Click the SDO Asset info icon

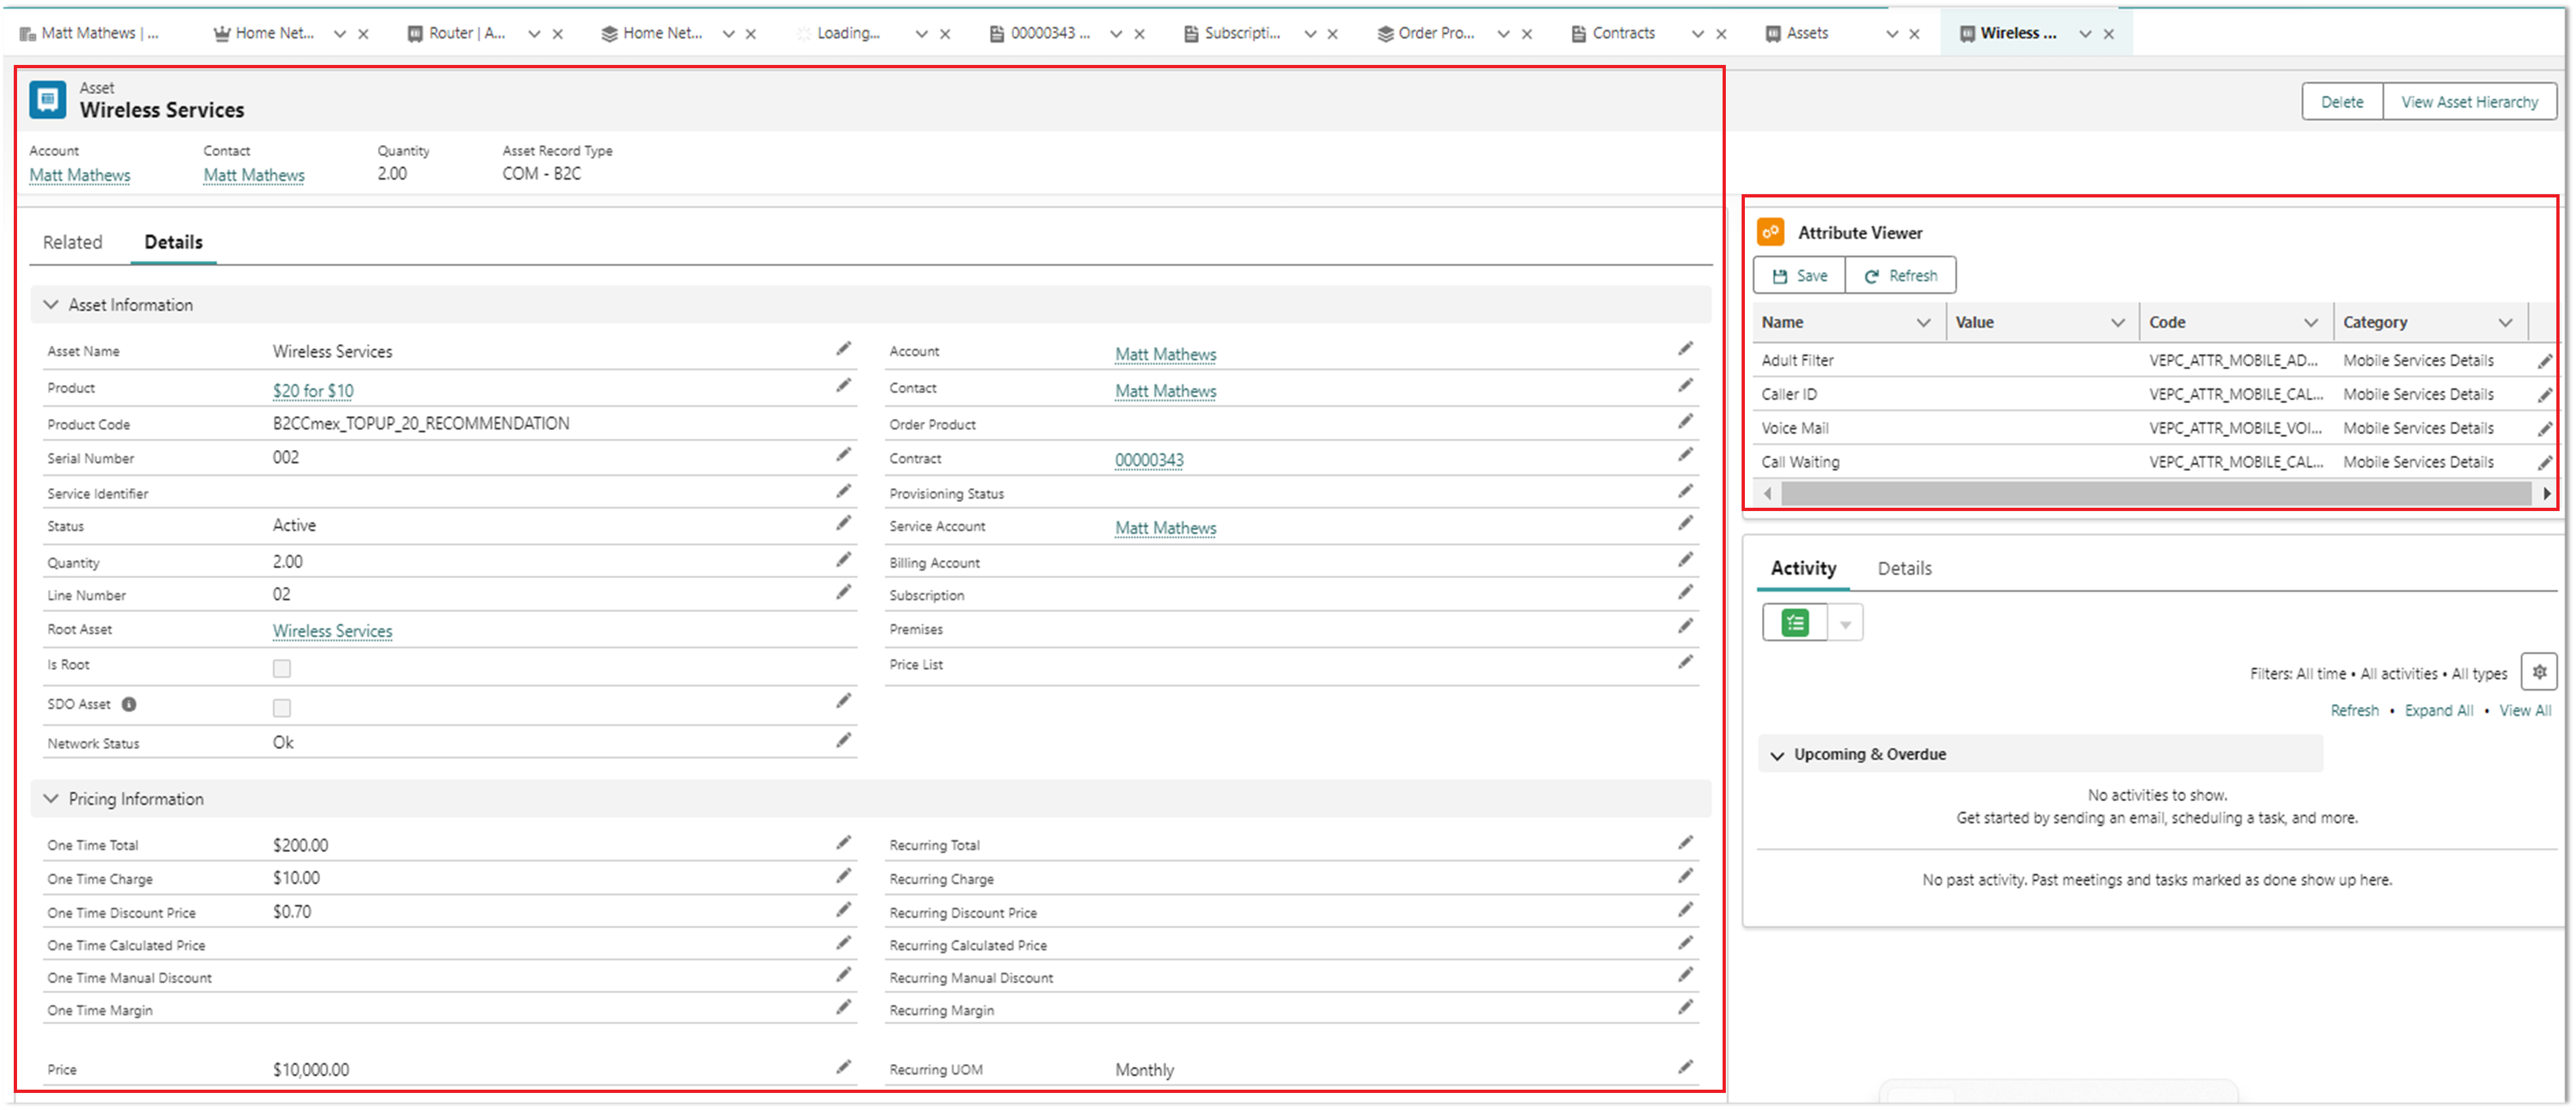pyautogui.click(x=129, y=705)
